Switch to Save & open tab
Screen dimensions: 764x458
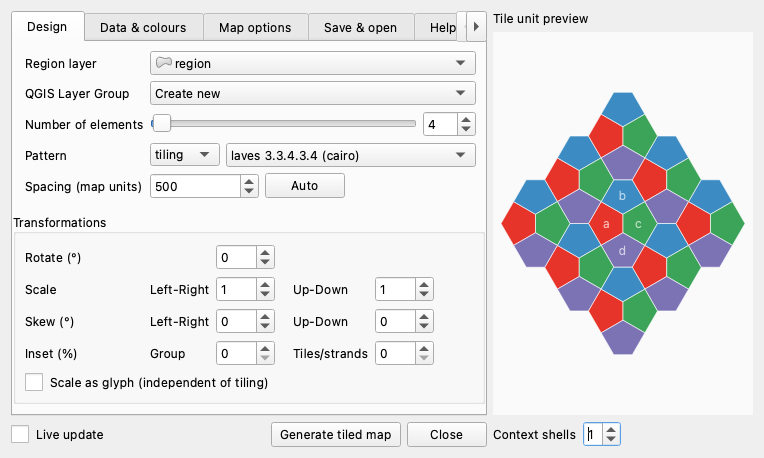click(361, 28)
